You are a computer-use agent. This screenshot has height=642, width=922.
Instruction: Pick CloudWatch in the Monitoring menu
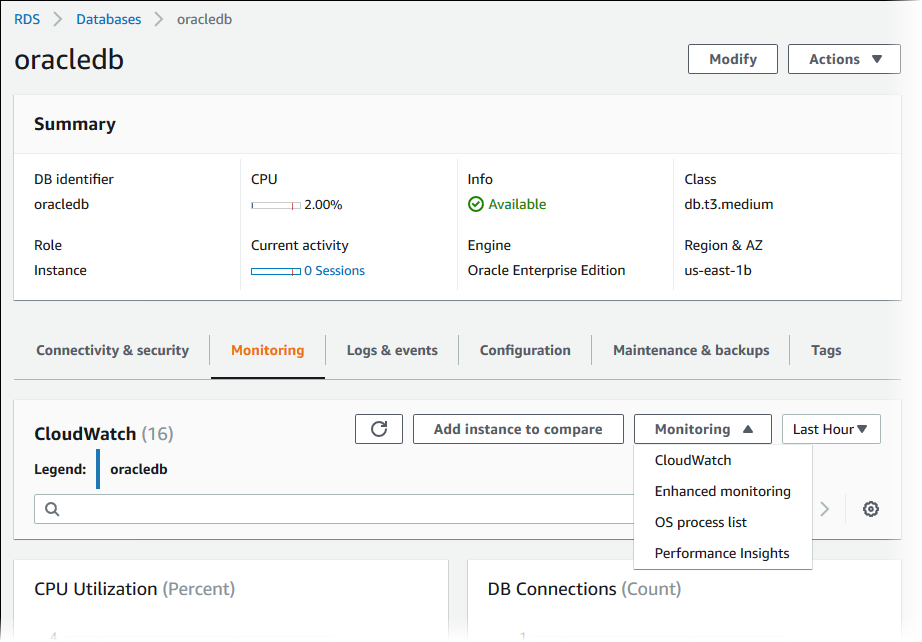tap(692, 460)
